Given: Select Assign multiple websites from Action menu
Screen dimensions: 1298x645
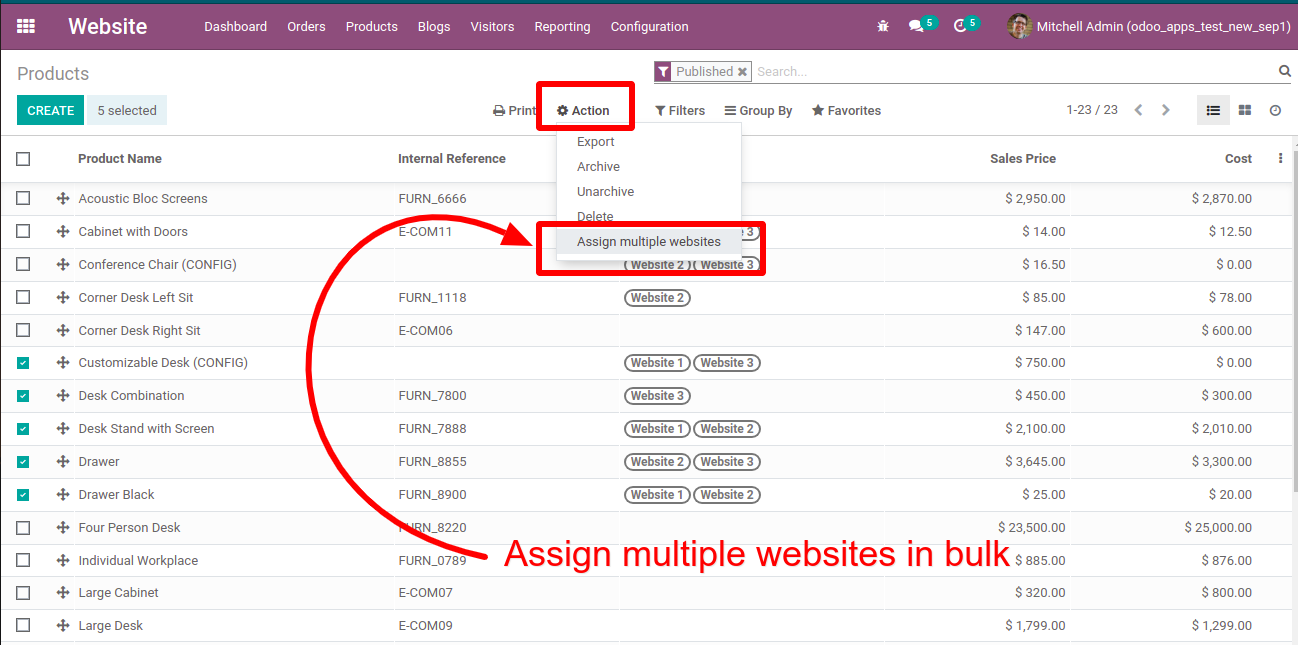Looking at the screenshot, I should (x=648, y=242).
